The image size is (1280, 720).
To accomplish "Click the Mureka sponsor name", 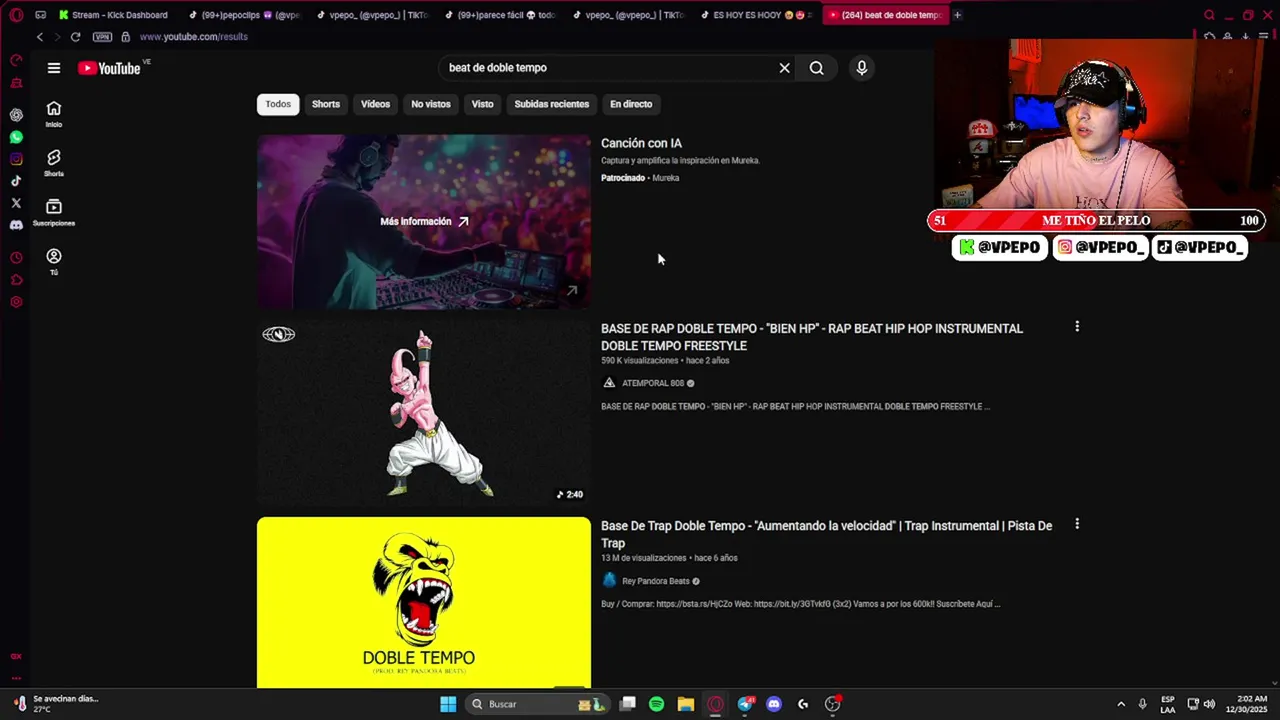I will click(x=666, y=178).
